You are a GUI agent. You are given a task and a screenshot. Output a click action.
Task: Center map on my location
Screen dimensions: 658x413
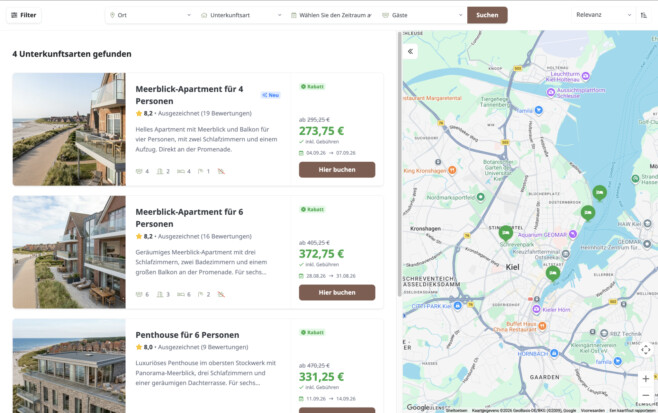coord(645,349)
